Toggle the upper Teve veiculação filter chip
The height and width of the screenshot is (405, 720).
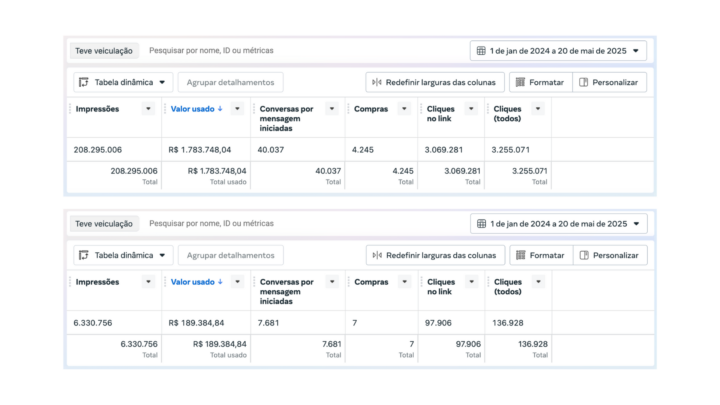click(x=104, y=50)
